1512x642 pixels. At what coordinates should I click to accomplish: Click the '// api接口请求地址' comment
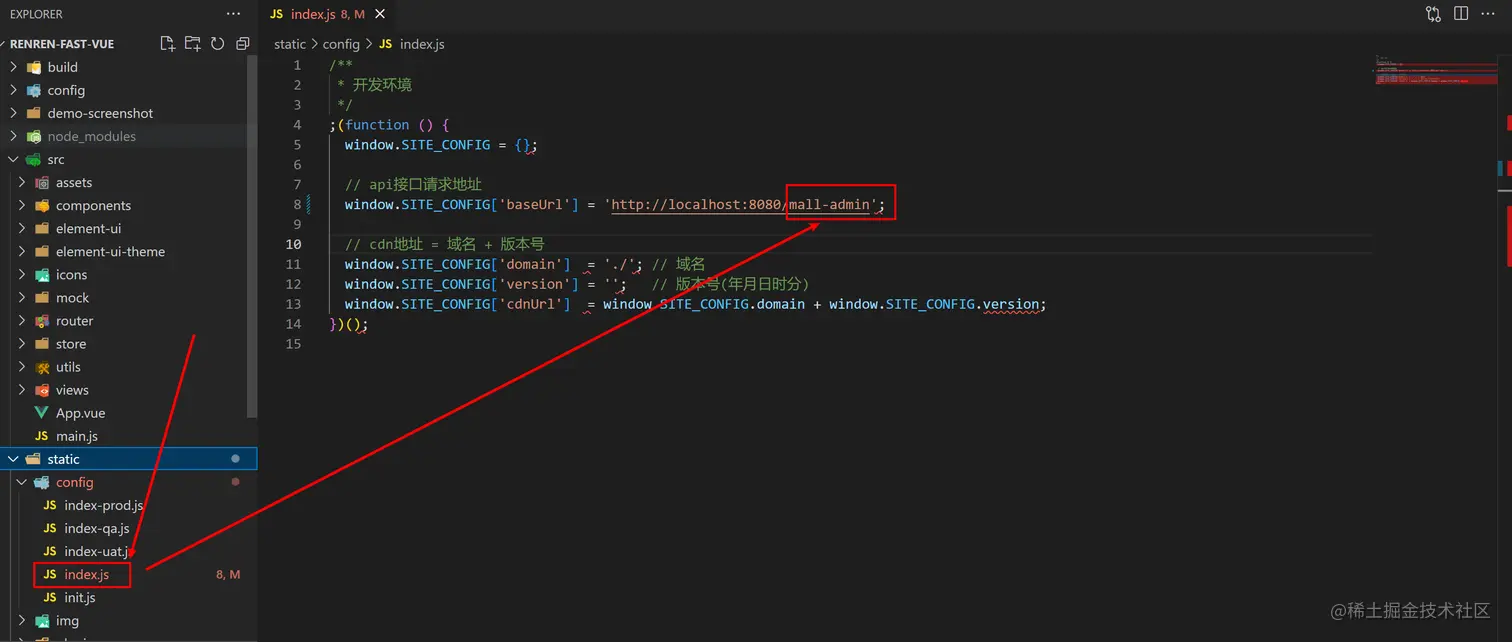(413, 184)
